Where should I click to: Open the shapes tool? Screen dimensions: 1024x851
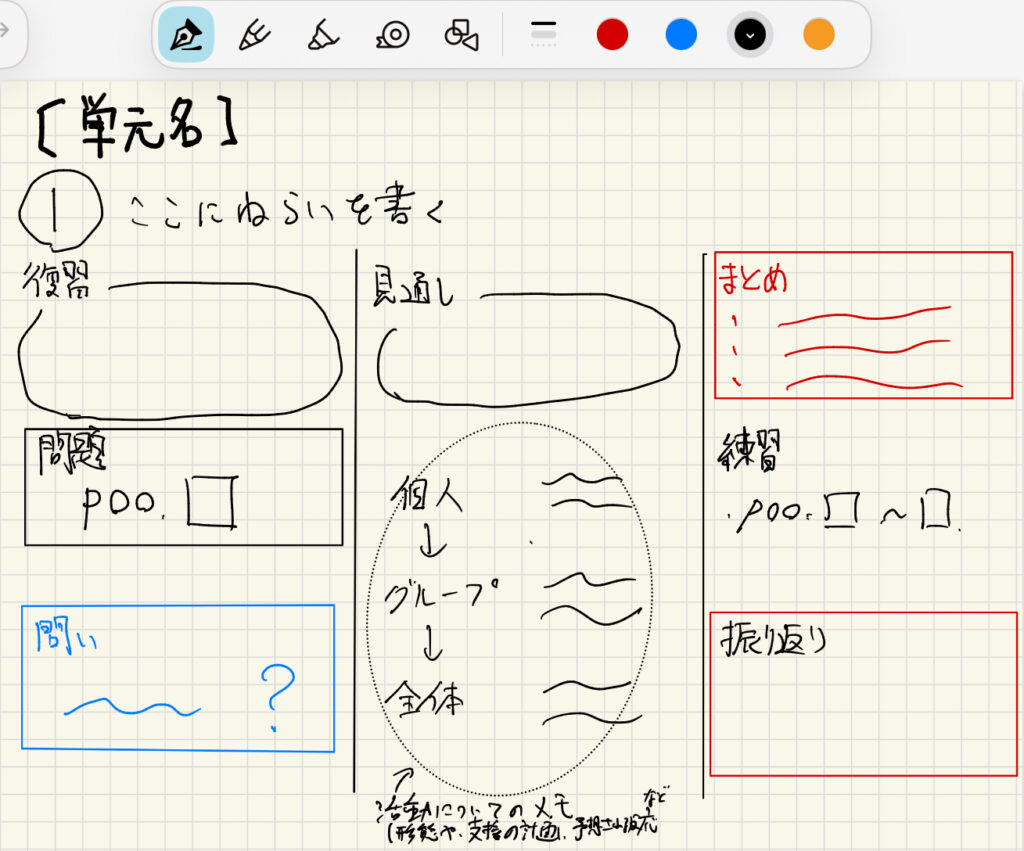point(460,35)
